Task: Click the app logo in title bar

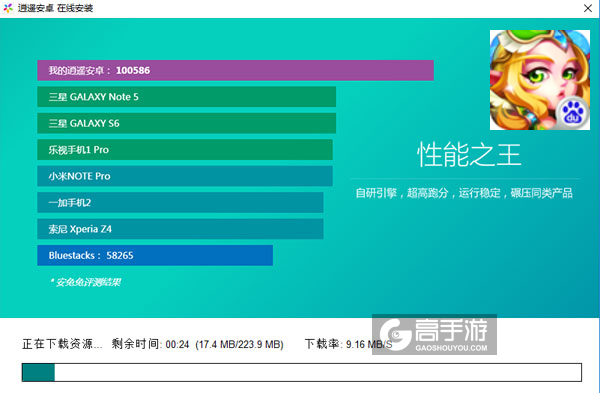Action: (8, 8)
